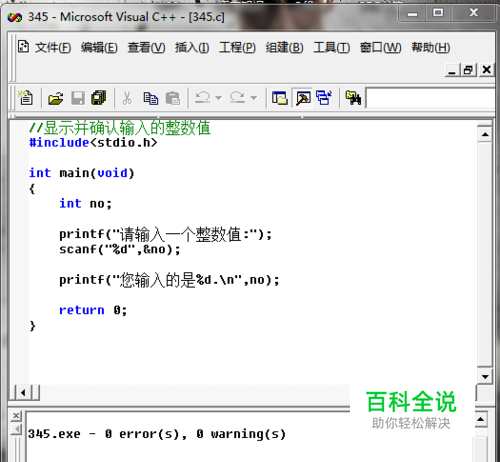The image size is (500, 462).
Task: Restore the 345.c document window
Action: (468, 70)
